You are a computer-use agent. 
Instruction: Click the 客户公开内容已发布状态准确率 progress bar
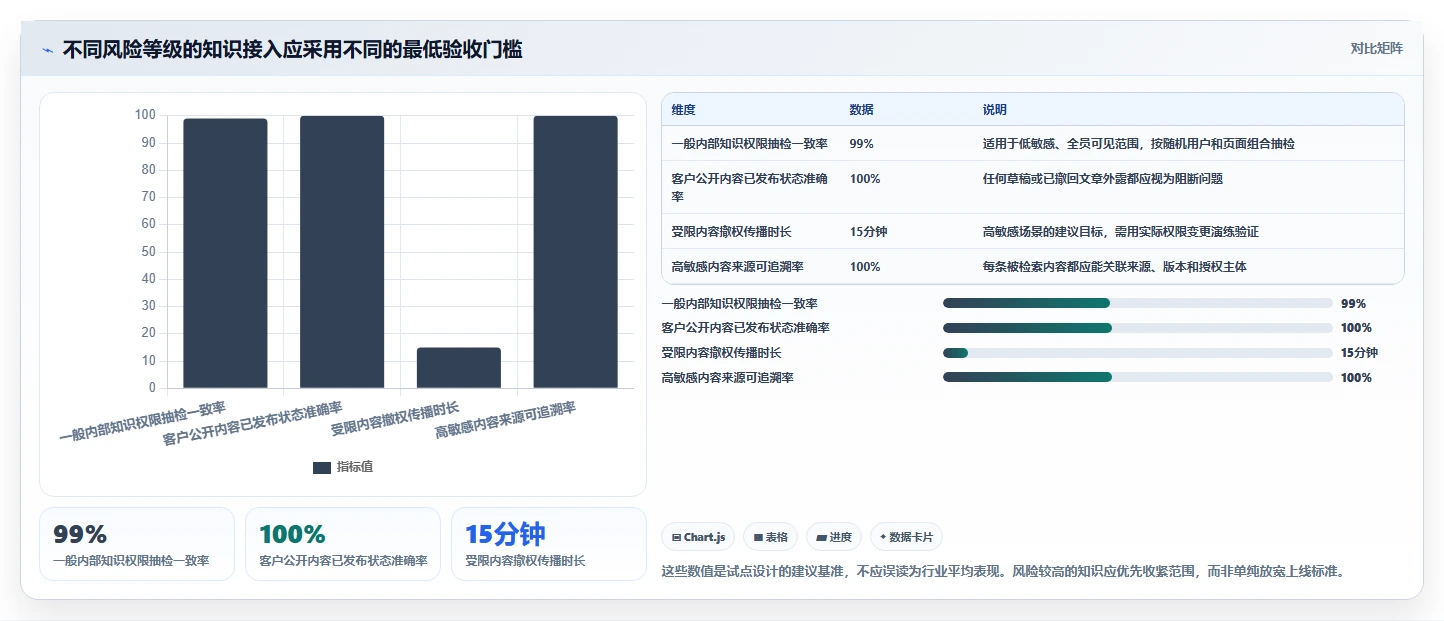pyautogui.click(x=1137, y=328)
